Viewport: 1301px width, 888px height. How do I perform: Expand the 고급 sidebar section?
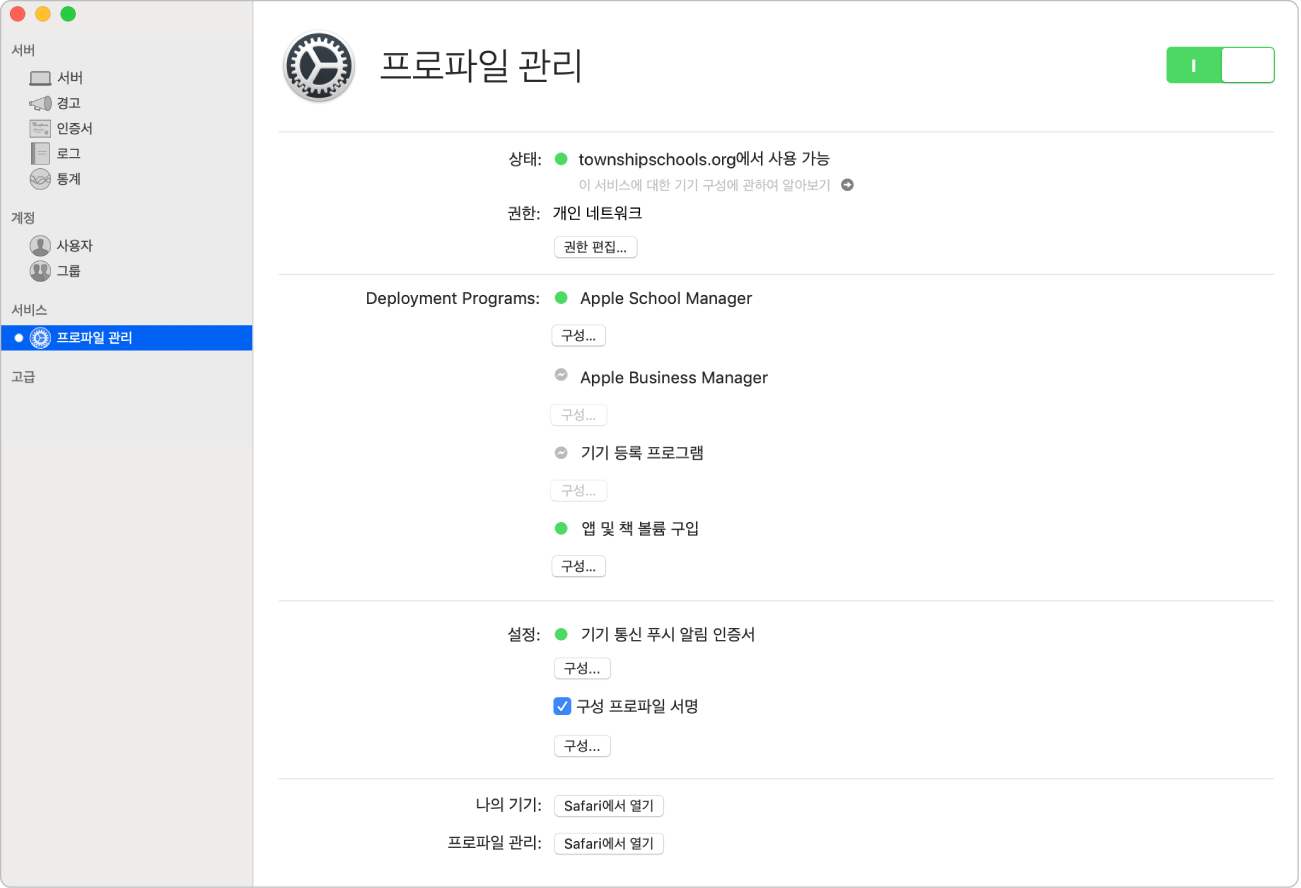point(23,377)
